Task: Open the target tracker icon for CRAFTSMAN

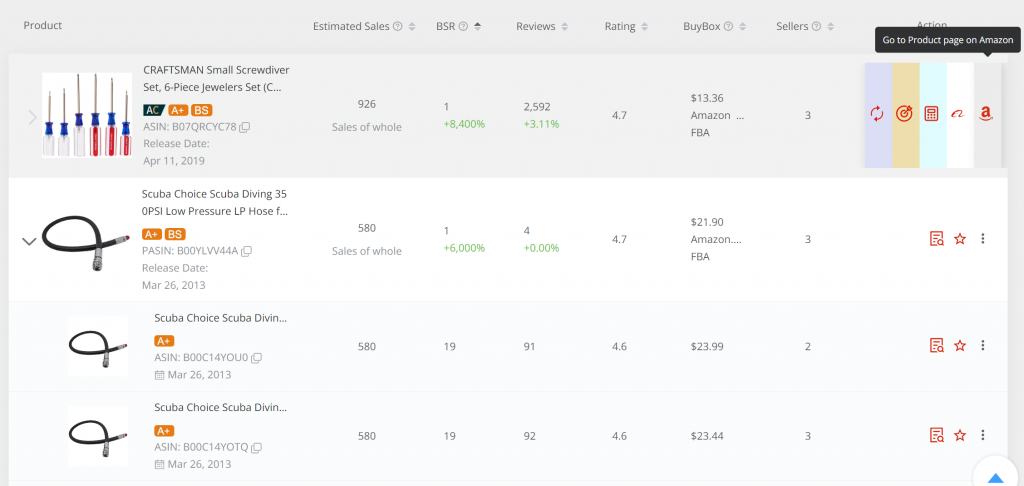Action: (904, 114)
